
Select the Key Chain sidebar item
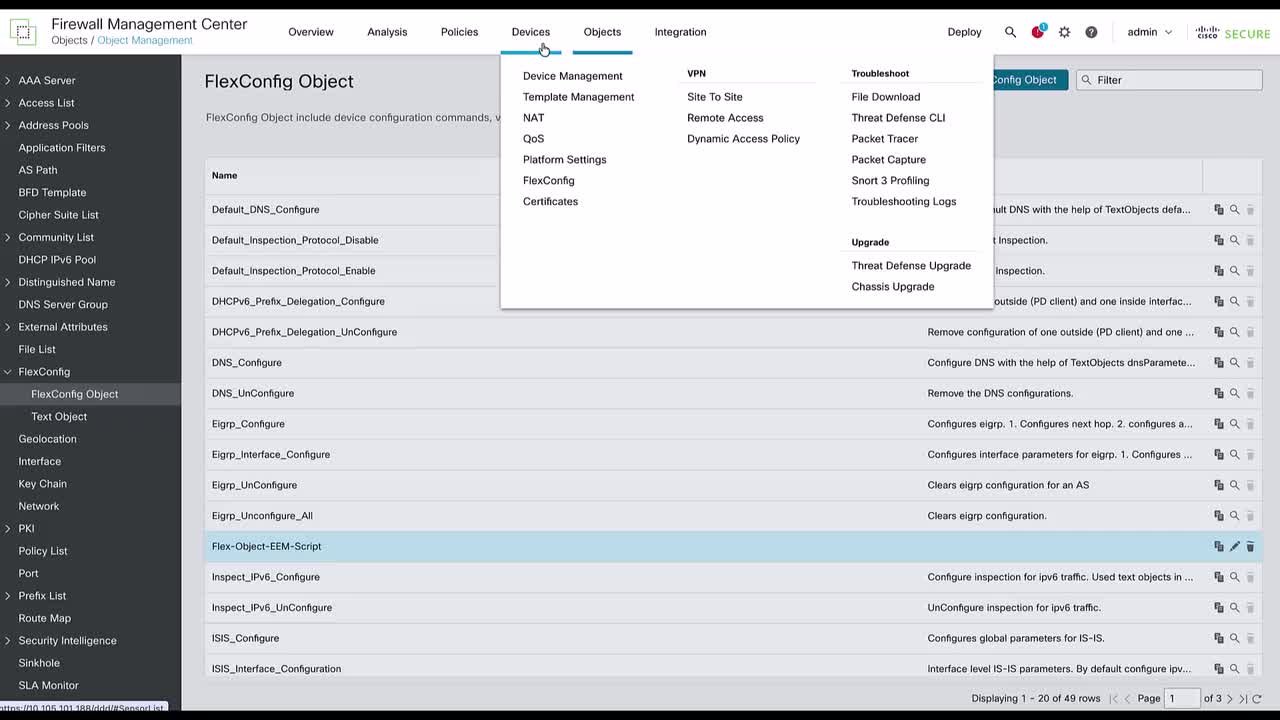coord(42,484)
